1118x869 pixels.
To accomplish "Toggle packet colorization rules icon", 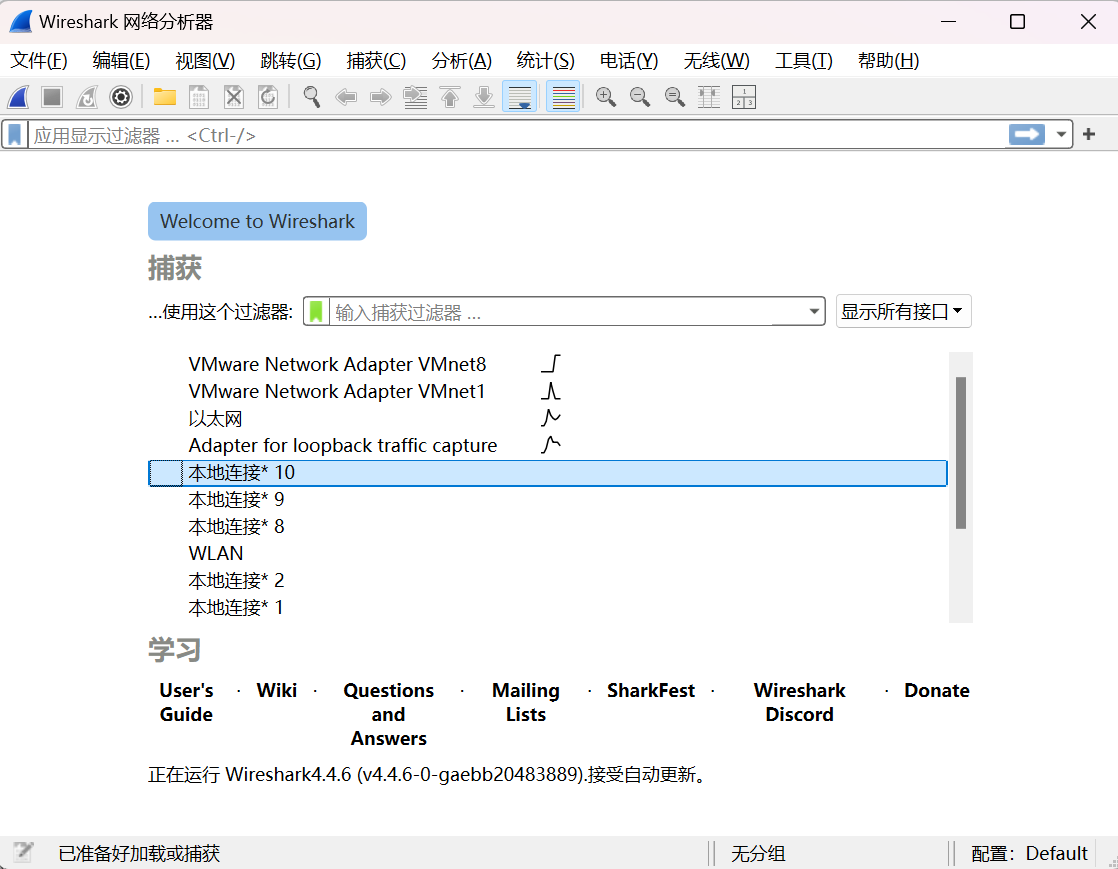I will (x=563, y=97).
